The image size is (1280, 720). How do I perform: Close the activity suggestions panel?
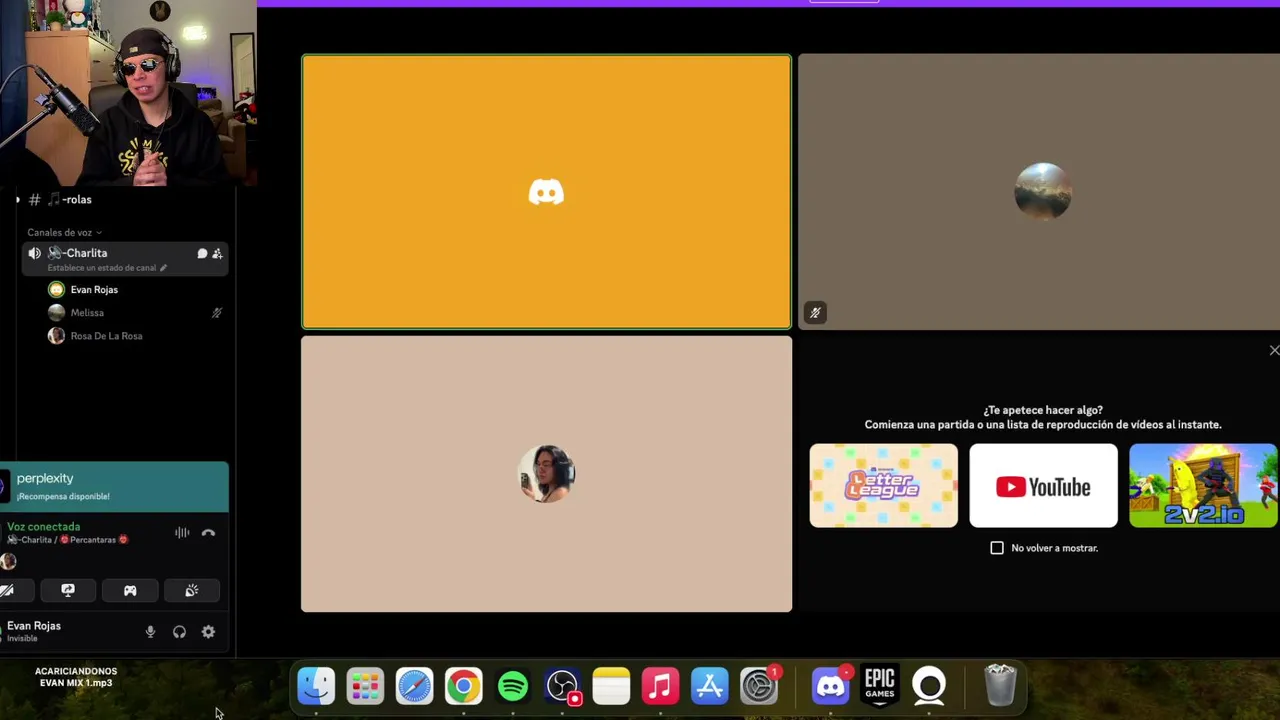[x=1273, y=350]
